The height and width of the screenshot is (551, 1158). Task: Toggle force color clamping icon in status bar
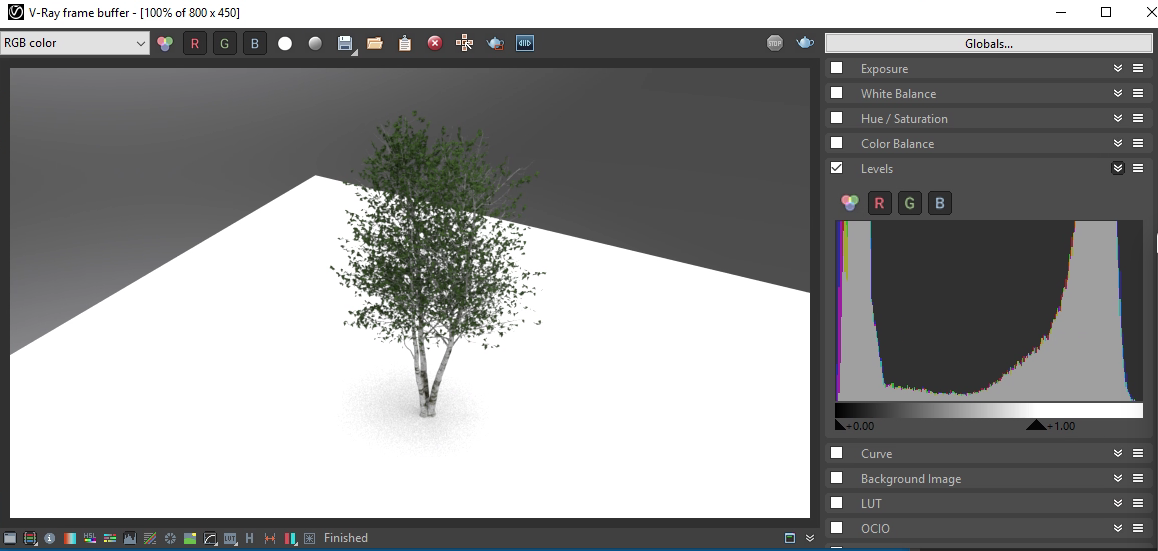[x=30, y=538]
